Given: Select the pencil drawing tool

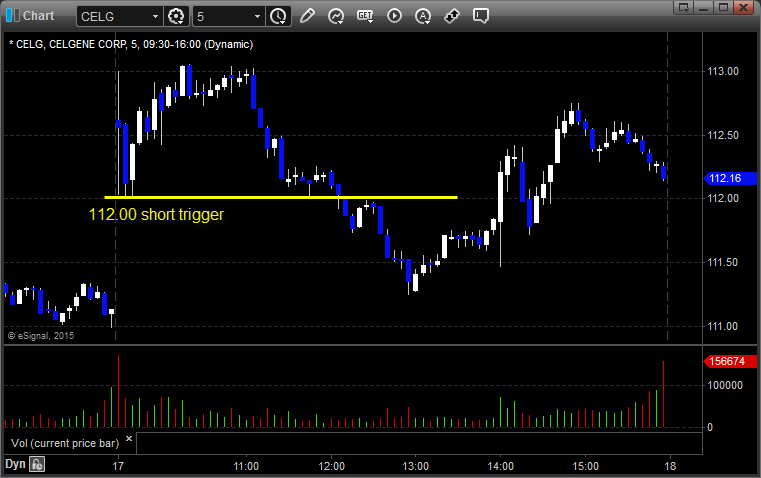Looking at the screenshot, I should (307, 16).
